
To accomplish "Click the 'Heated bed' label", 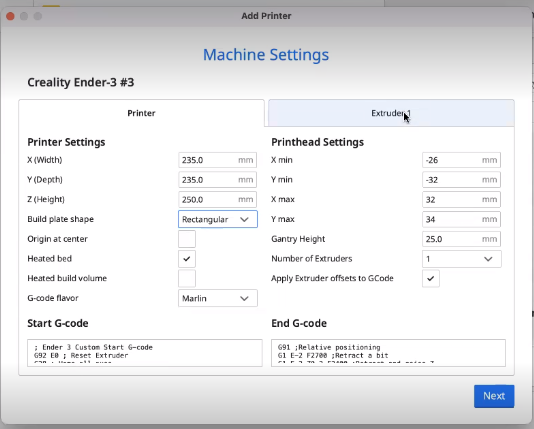I will pyautogui.click(x=49, y=258).
